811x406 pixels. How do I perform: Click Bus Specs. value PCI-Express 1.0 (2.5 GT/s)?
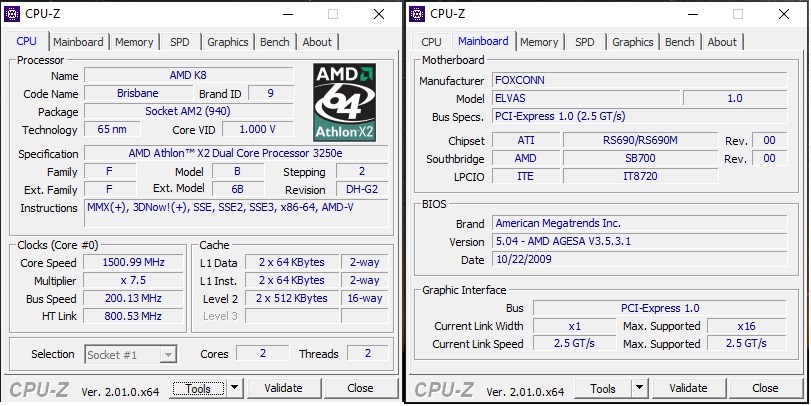[640, 116]
